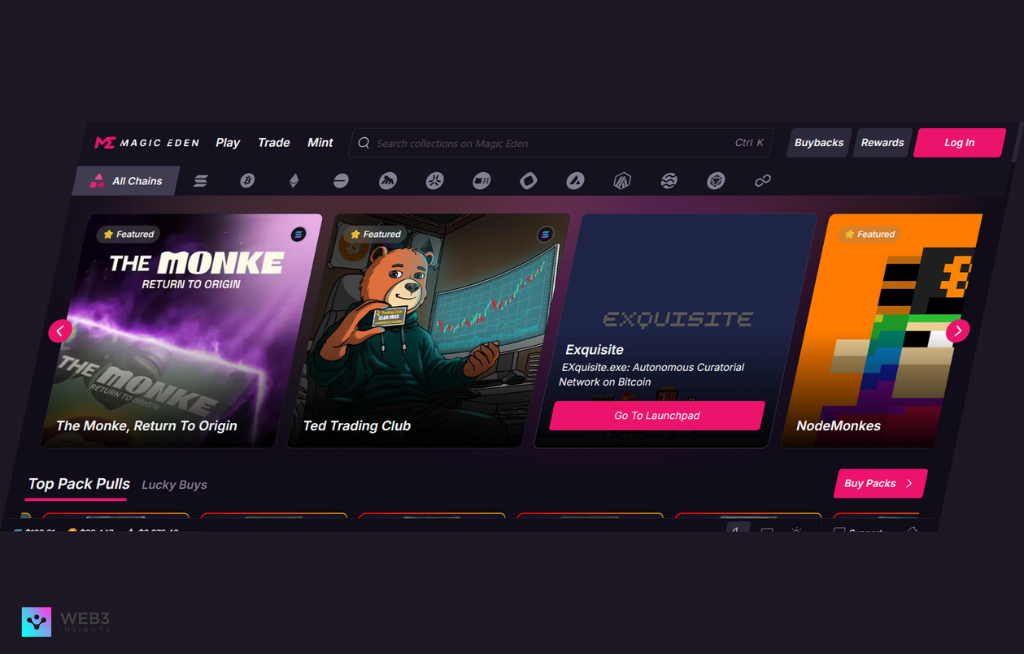
Task: Filter by the BNB chain icon
Action: [715, 181]
